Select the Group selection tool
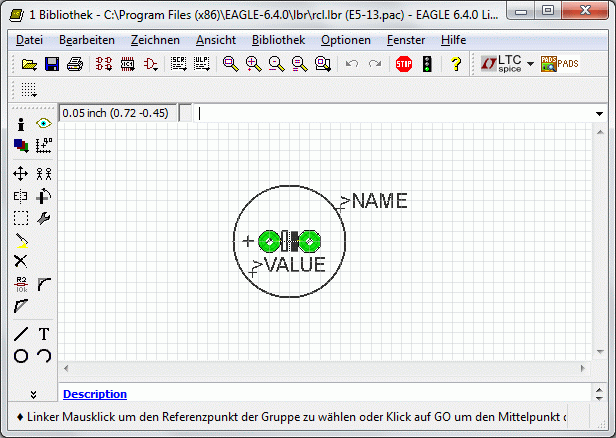The height and width of the screenshot is (438, 616). [21, 218]
